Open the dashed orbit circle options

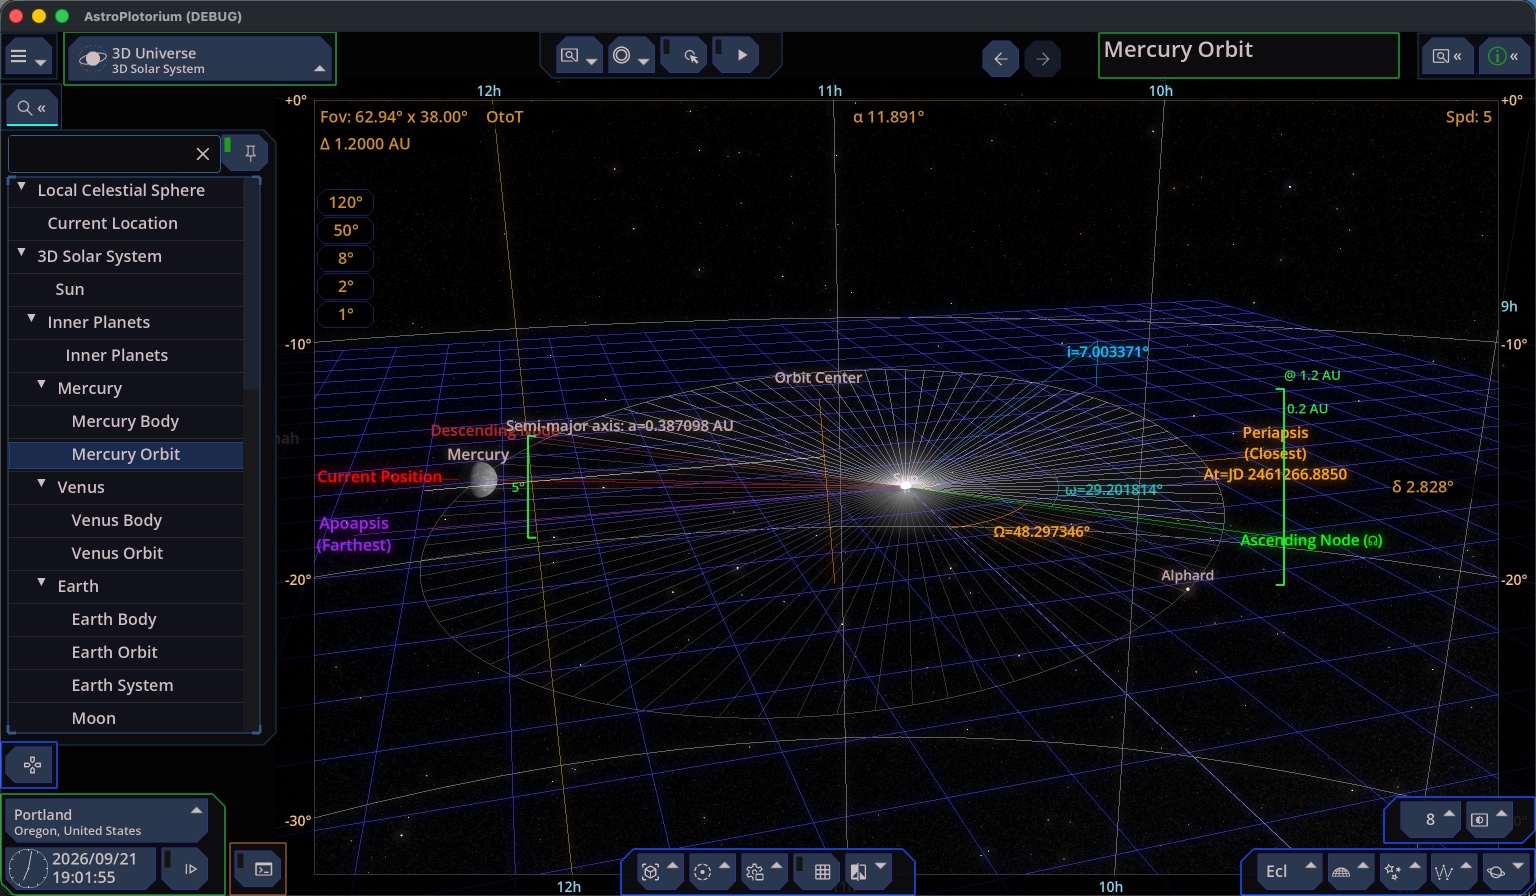coord(712,872)
